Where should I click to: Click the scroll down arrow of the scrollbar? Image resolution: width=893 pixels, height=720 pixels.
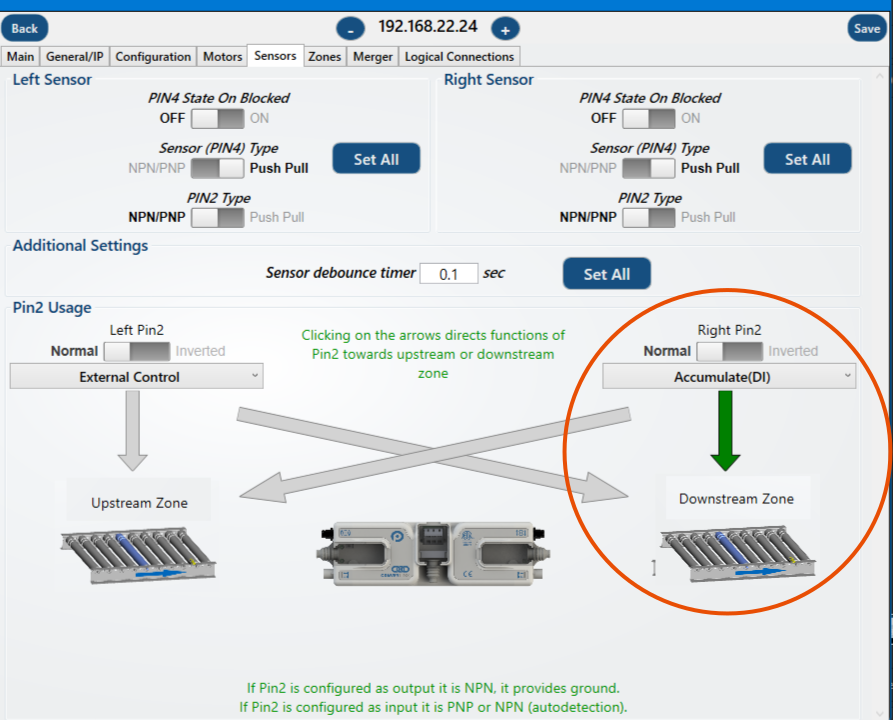pos(879,713)
